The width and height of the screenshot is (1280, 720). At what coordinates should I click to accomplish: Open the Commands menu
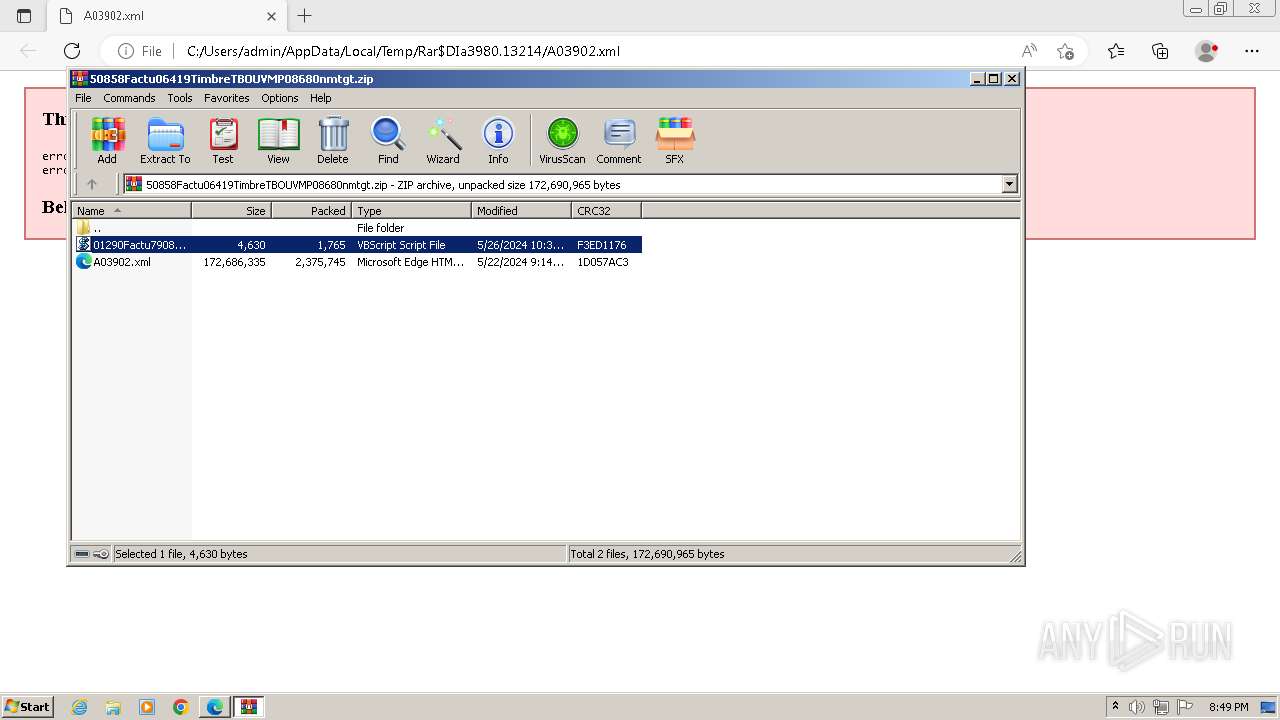[129, 98]
